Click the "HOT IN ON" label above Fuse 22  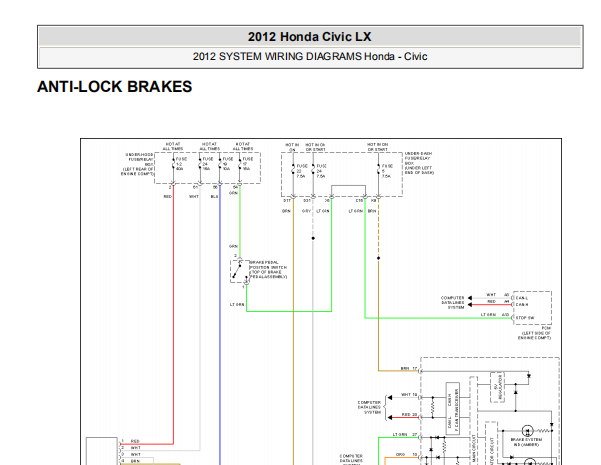[x=292, y=147]
